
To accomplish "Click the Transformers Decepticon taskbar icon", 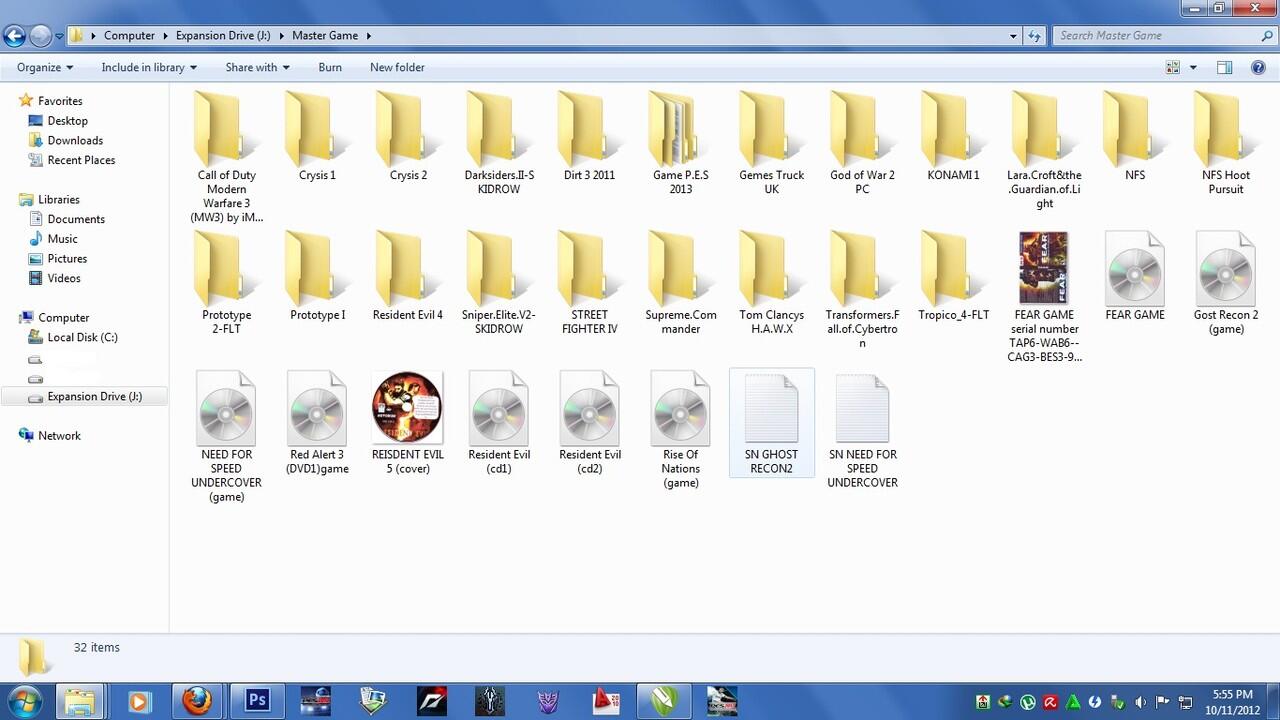I will (x=548, y=701).
